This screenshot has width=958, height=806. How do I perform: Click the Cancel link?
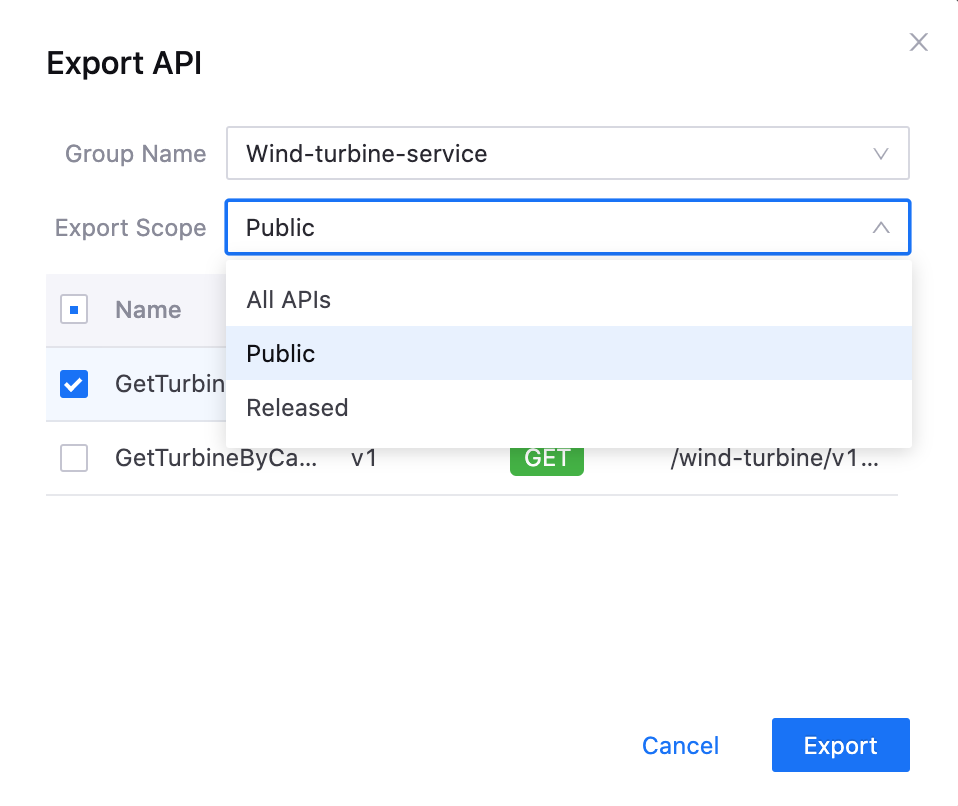pos(680,746)
